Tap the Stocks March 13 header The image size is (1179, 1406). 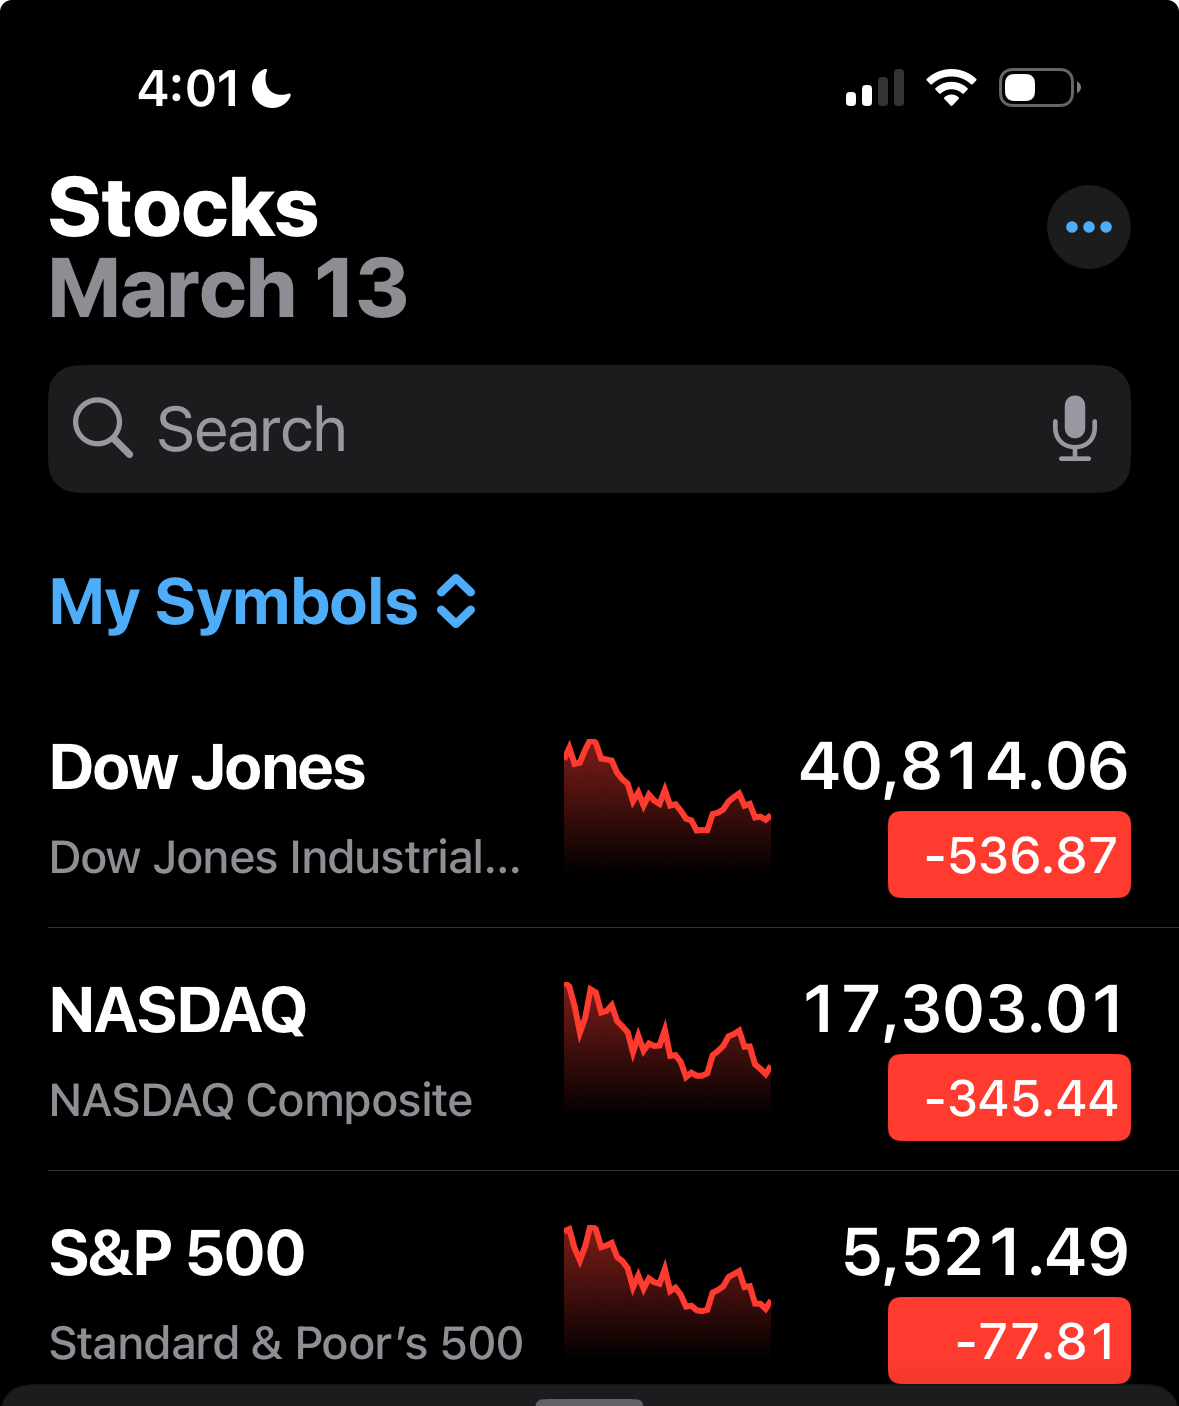click(x=228, y=247)
